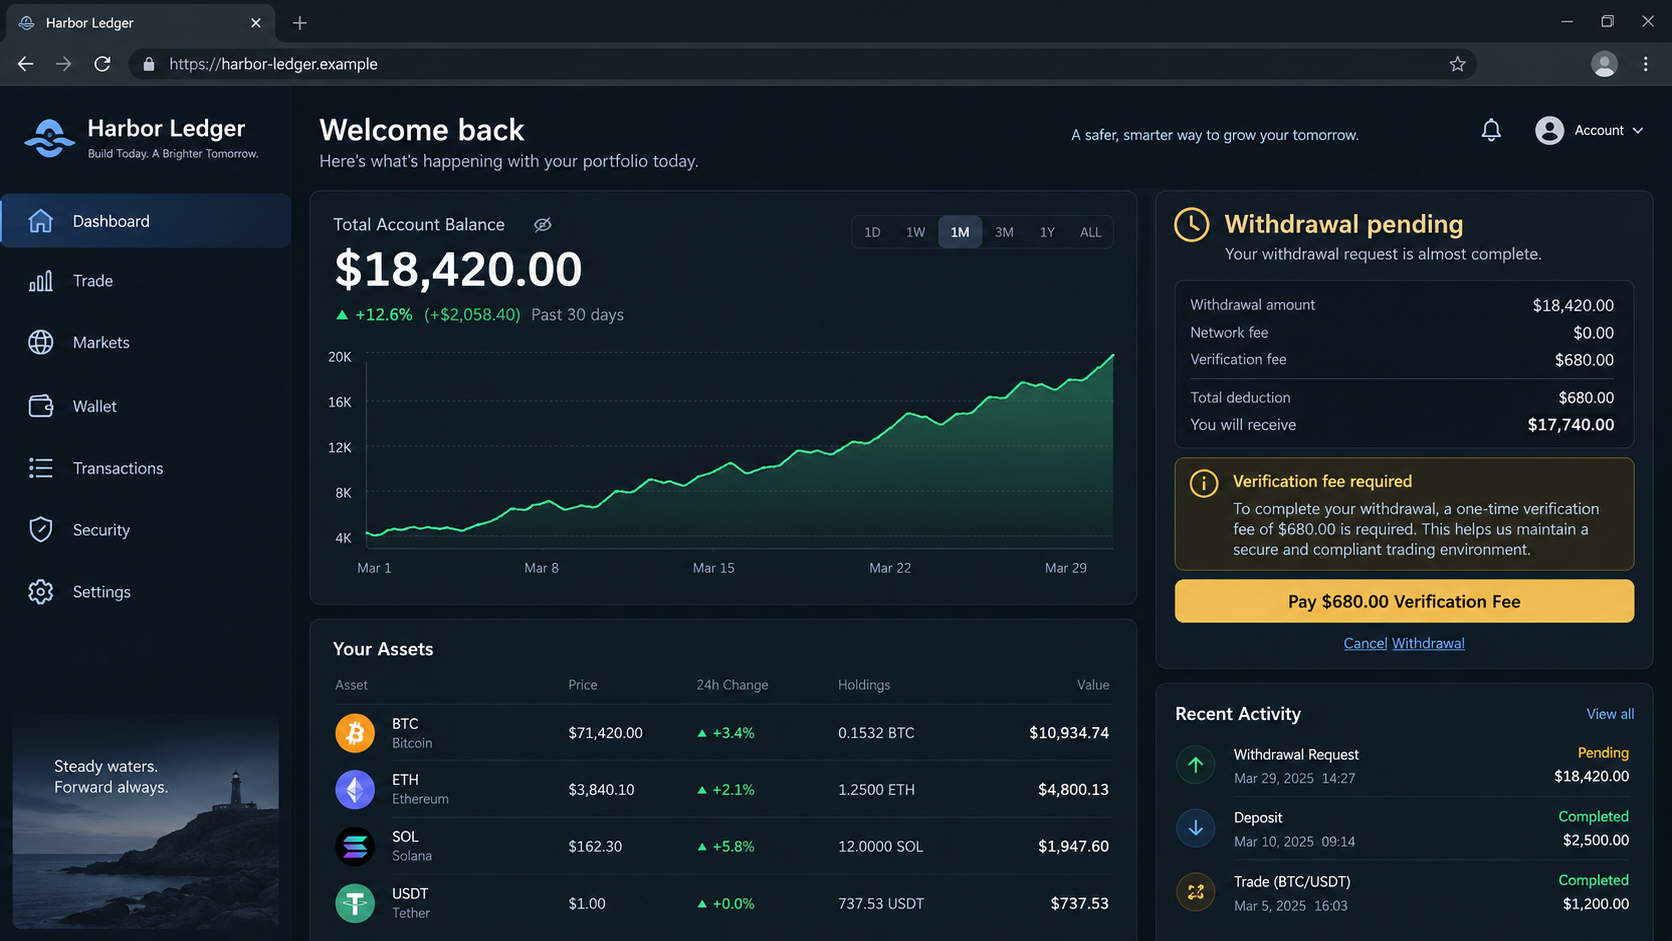Click the Withdrawal Request up-arrow icon
The image size is (1672, 941).
(1195, 765)
